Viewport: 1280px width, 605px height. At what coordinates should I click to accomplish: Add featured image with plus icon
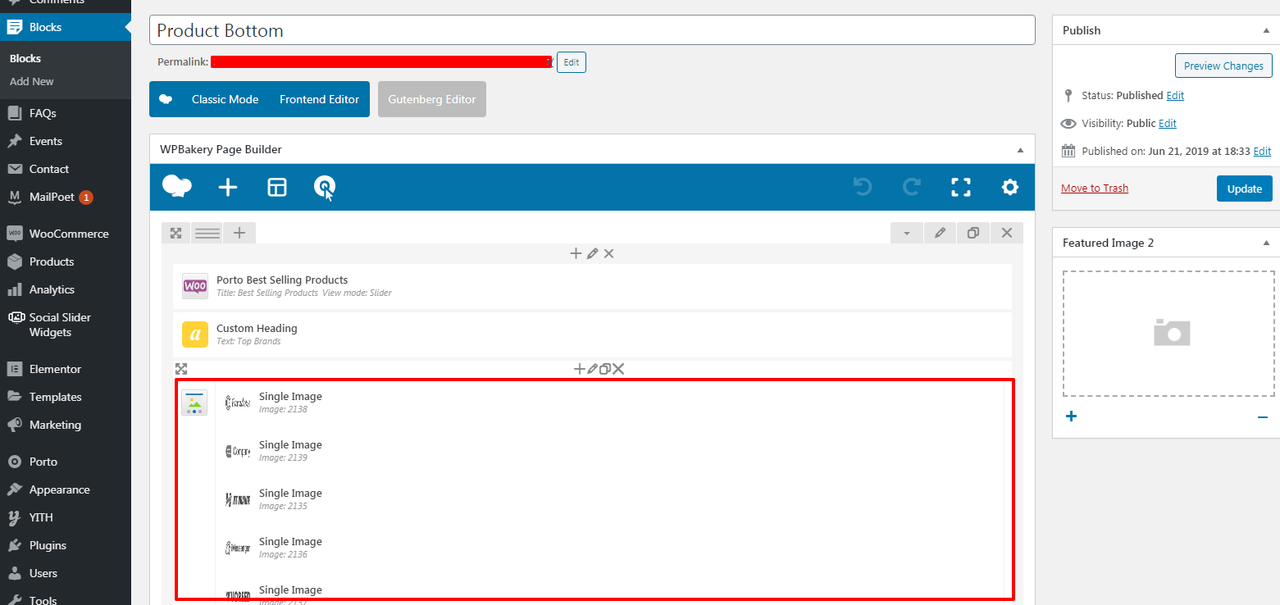(1071, 416)
